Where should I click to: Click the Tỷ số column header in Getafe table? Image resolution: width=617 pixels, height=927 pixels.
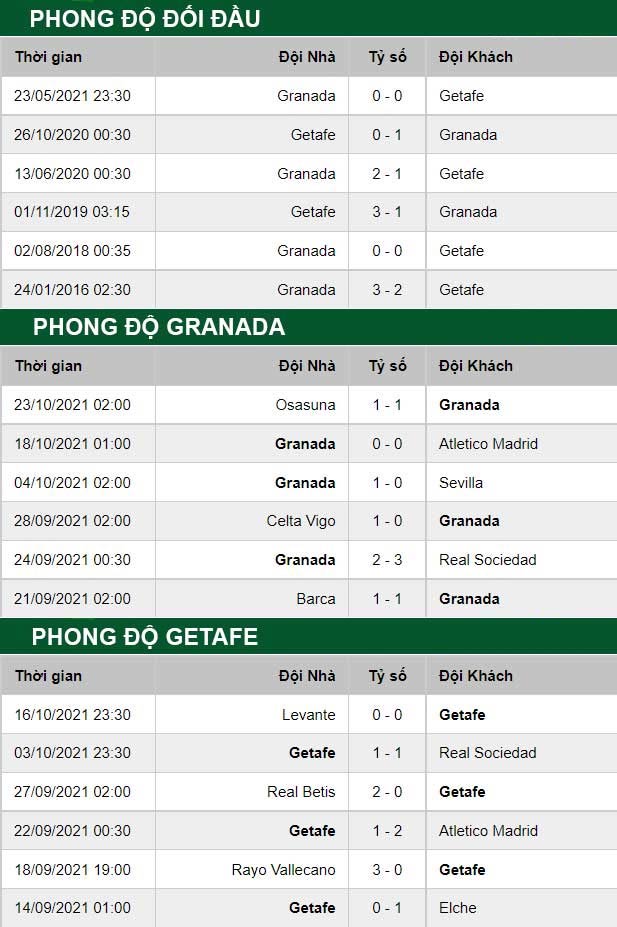tap(388, 676)
